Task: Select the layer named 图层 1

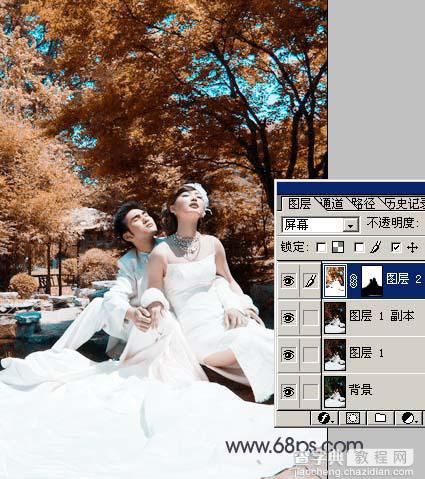Action: point(366,353)
